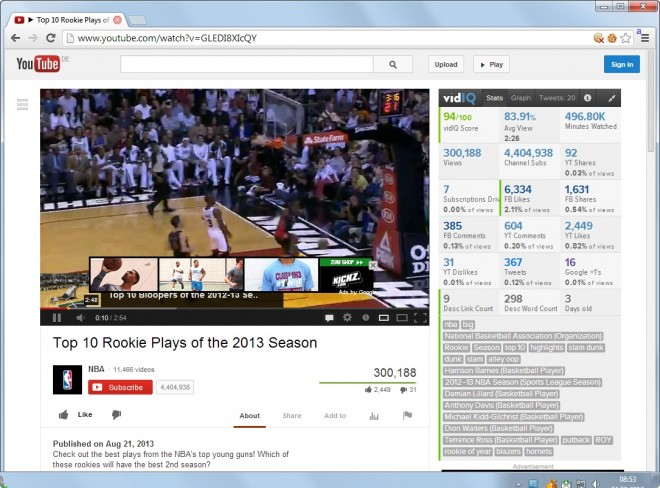Report video with flag icon
This screenshot has width=660, height=488.
coord(407,416)
